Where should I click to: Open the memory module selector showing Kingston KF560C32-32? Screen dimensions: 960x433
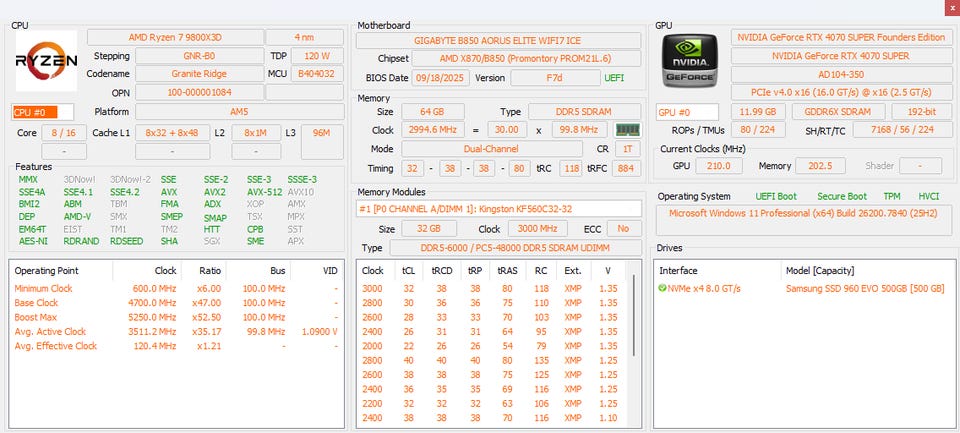(499, 208)
